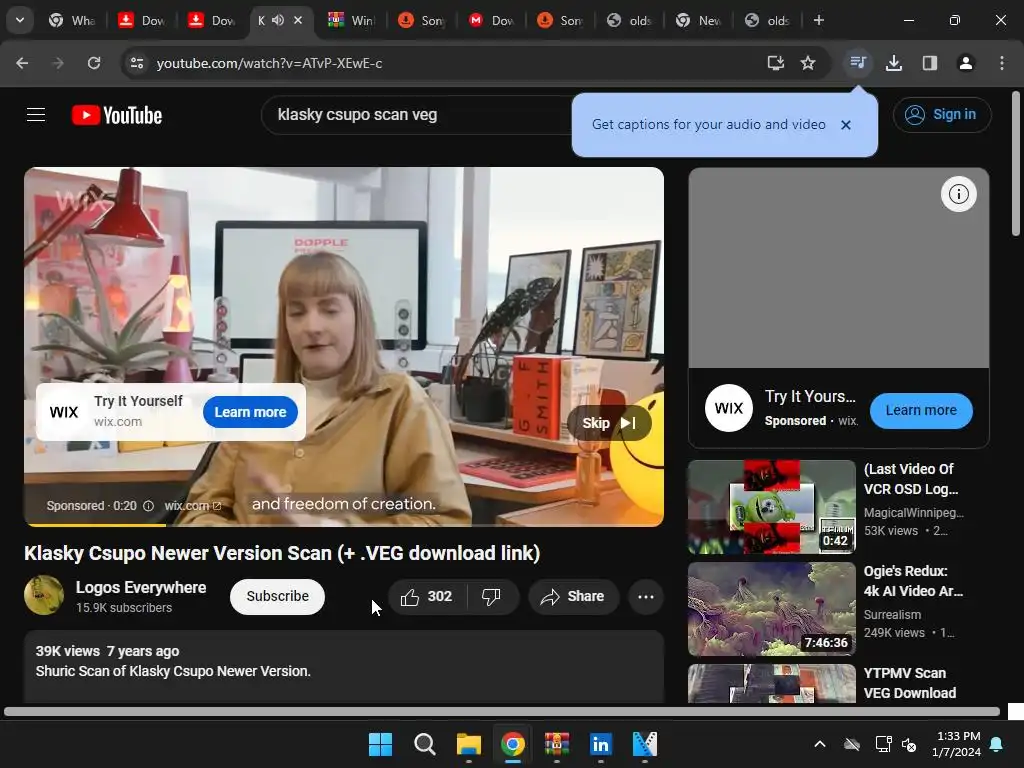Dislike this video
1024x768 pixels.
tap(491, 596)
